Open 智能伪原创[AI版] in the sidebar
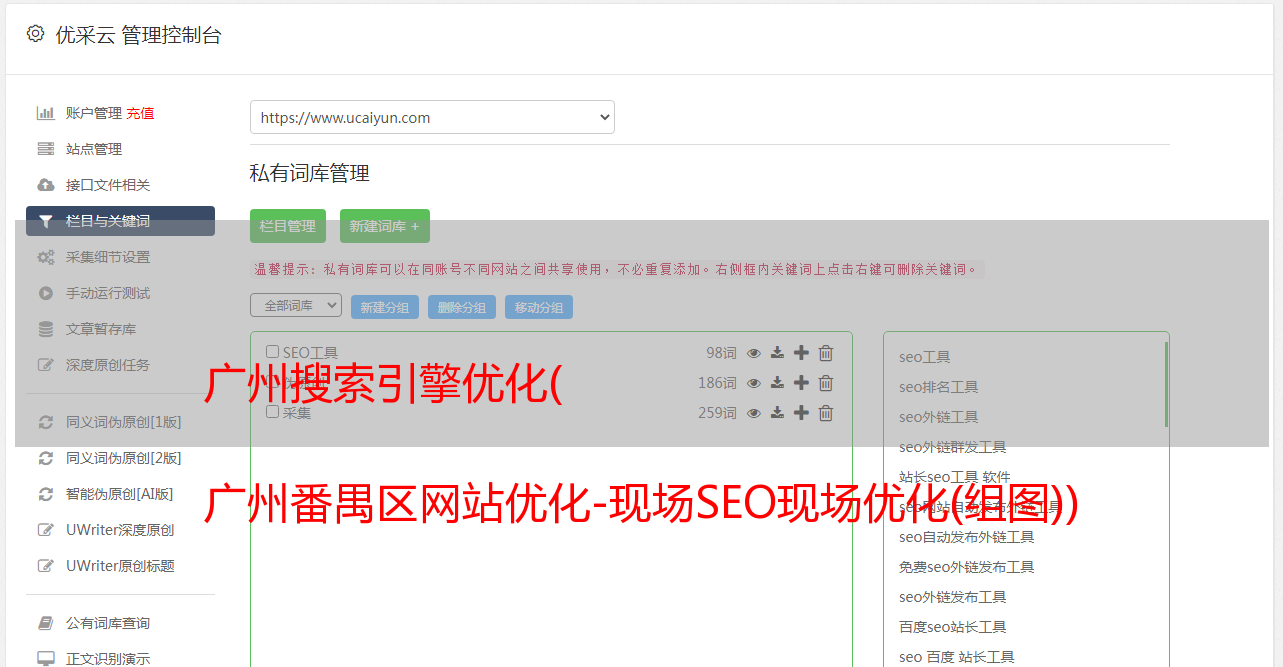The height and width of the screenshot is (667, 1283). click(x=120, y=494)
